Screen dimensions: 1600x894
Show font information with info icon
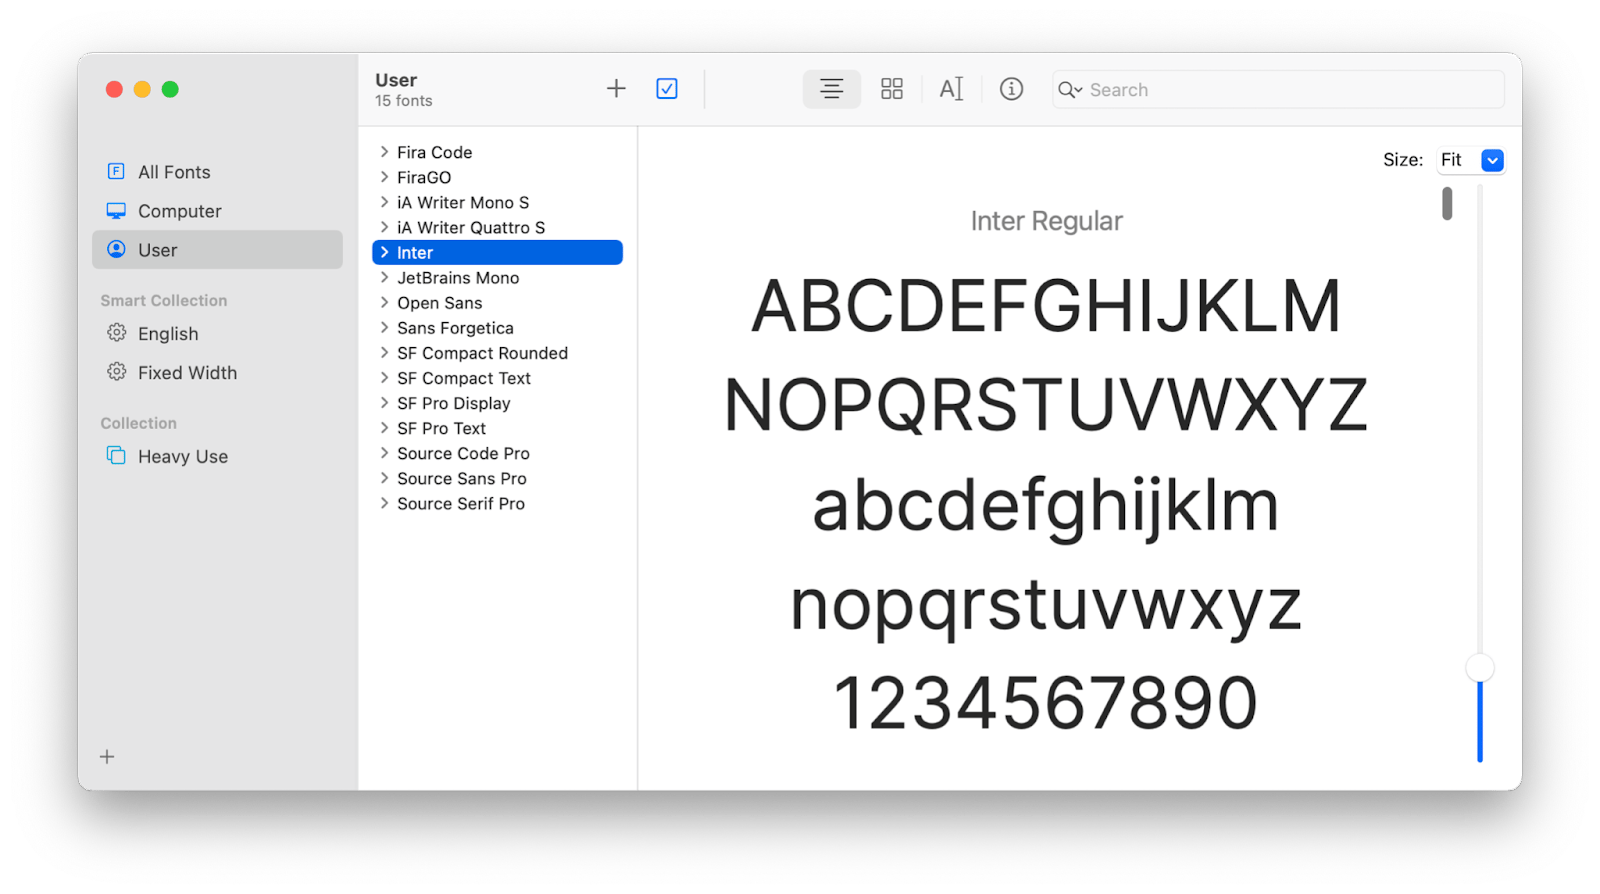pos(1011,89)
